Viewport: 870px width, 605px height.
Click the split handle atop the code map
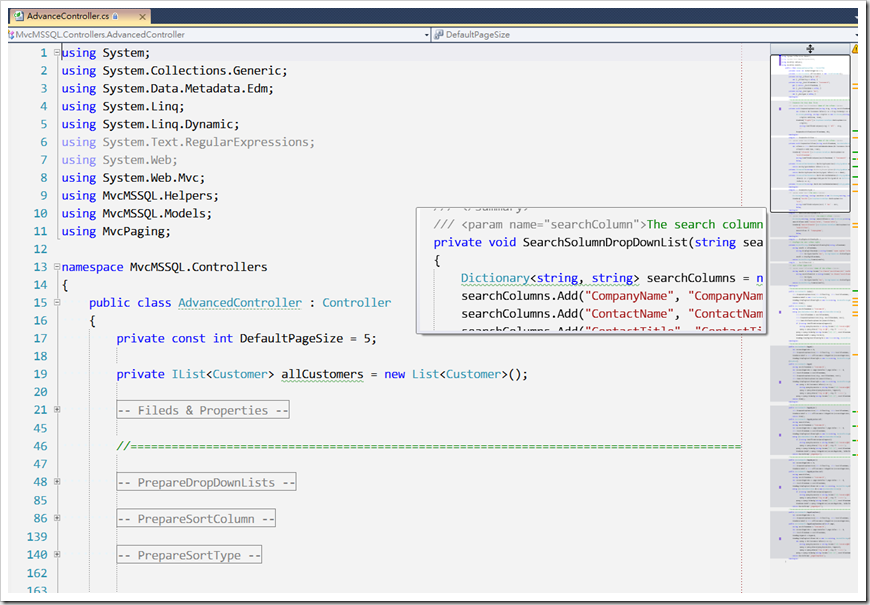pos(810,49)
